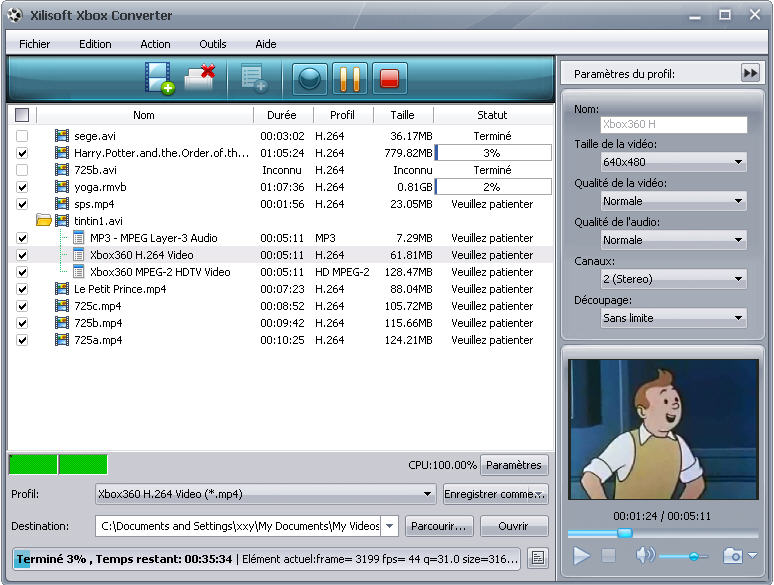Mute preview with the speaker icon

click(x=645, y=555)
